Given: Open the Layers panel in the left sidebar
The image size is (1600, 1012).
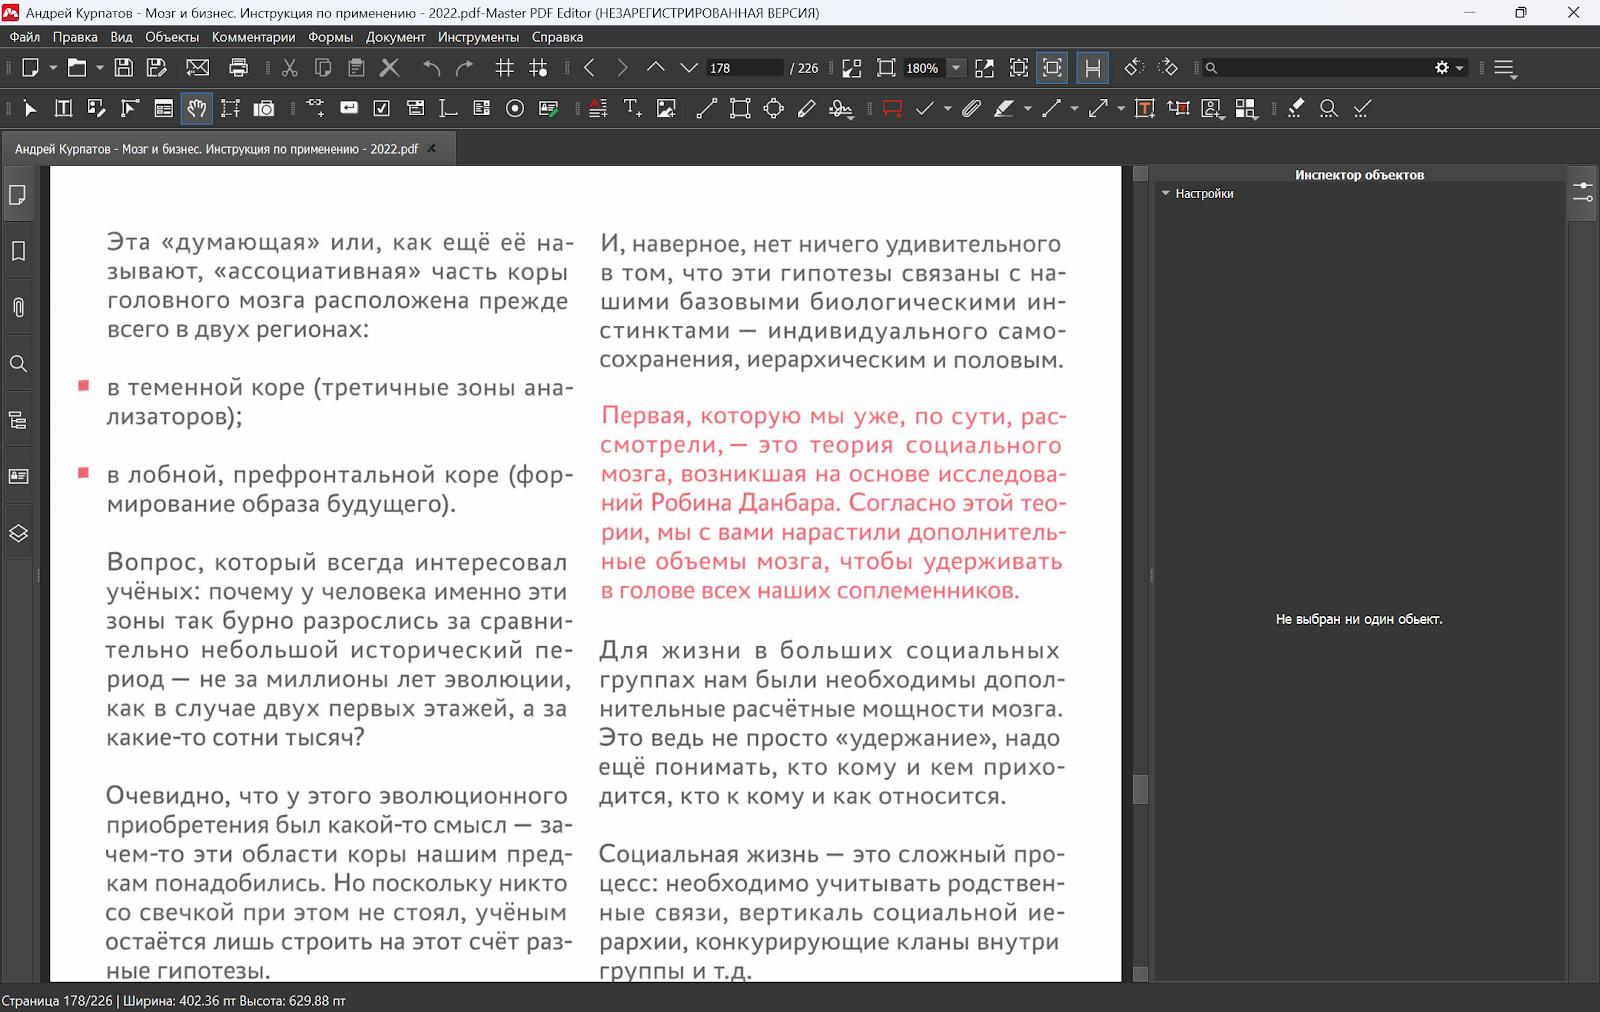Looking at the screenshot, I should pyautogui.click(x=18, y=533).
